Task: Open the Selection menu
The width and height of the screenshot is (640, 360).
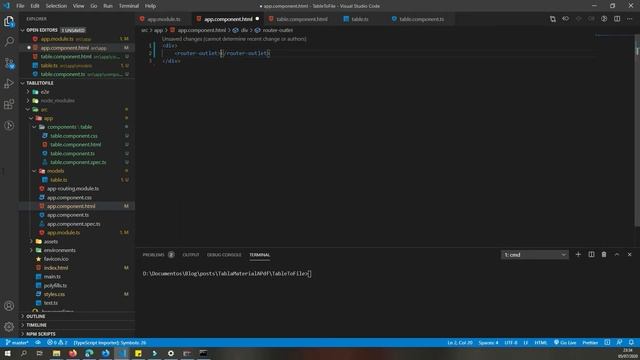Action: point(56,6)
